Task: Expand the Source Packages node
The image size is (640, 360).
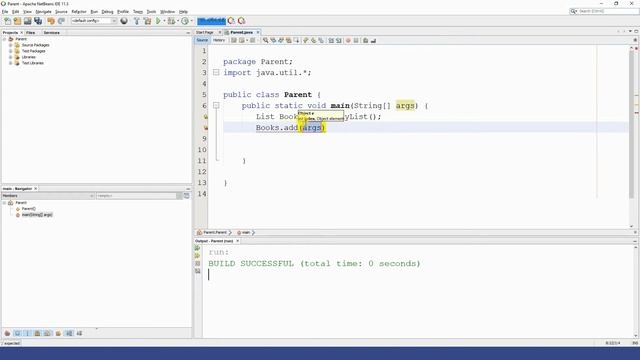Action: pyautogui.click(x=11, y=45)
